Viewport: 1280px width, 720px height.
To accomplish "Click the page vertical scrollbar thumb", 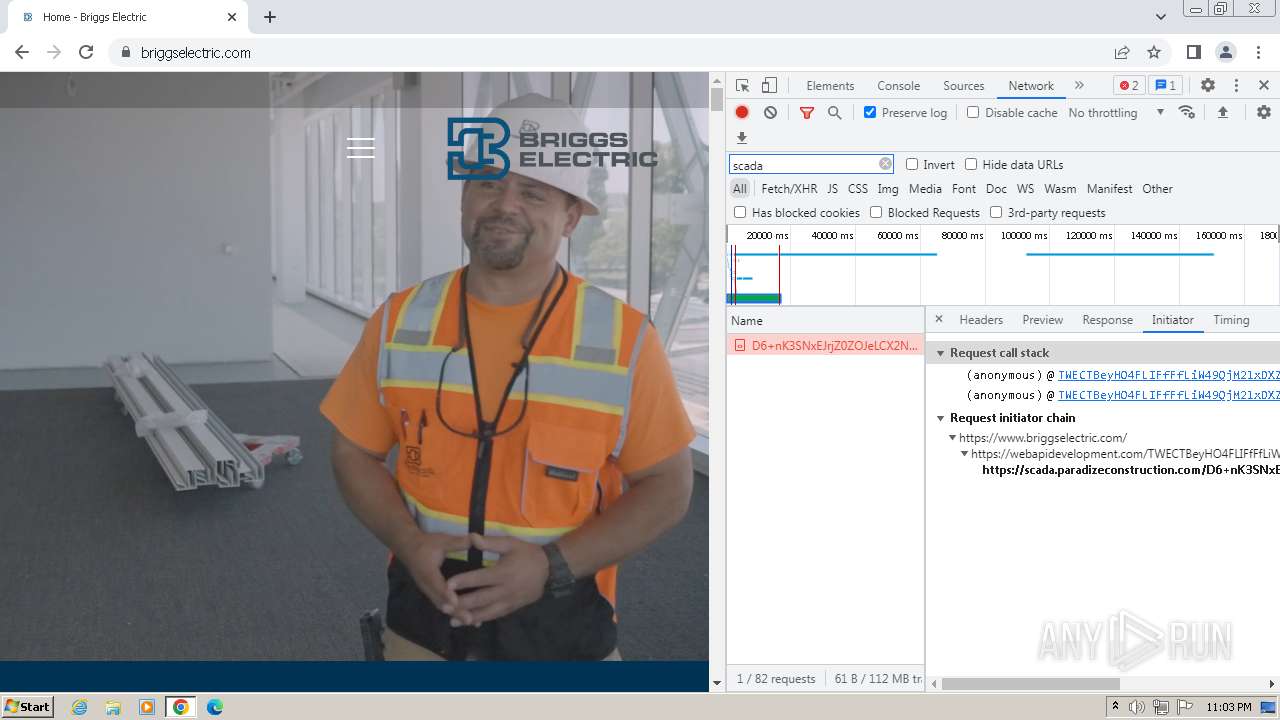I will click(x=716, y=99).
